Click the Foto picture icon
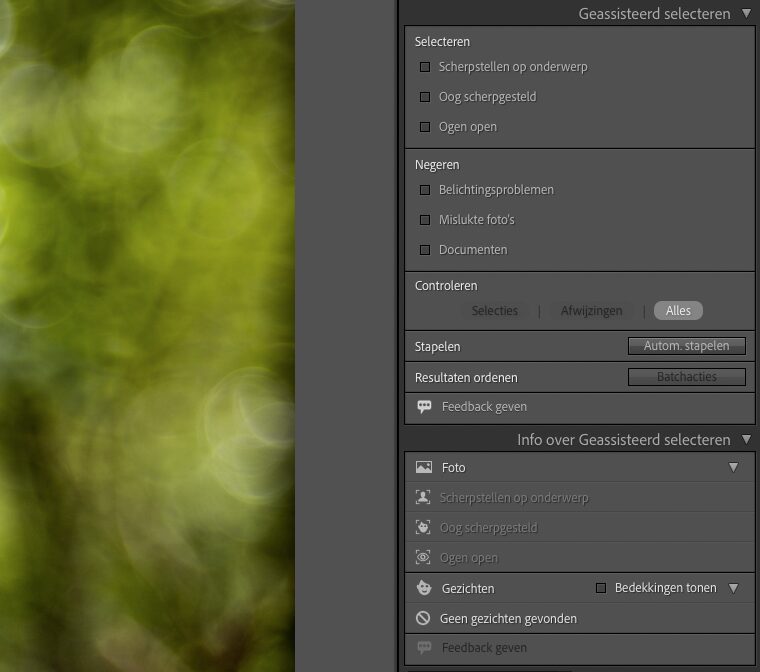The width and height of the screenshot is (760, 672). tap(424, 467)
